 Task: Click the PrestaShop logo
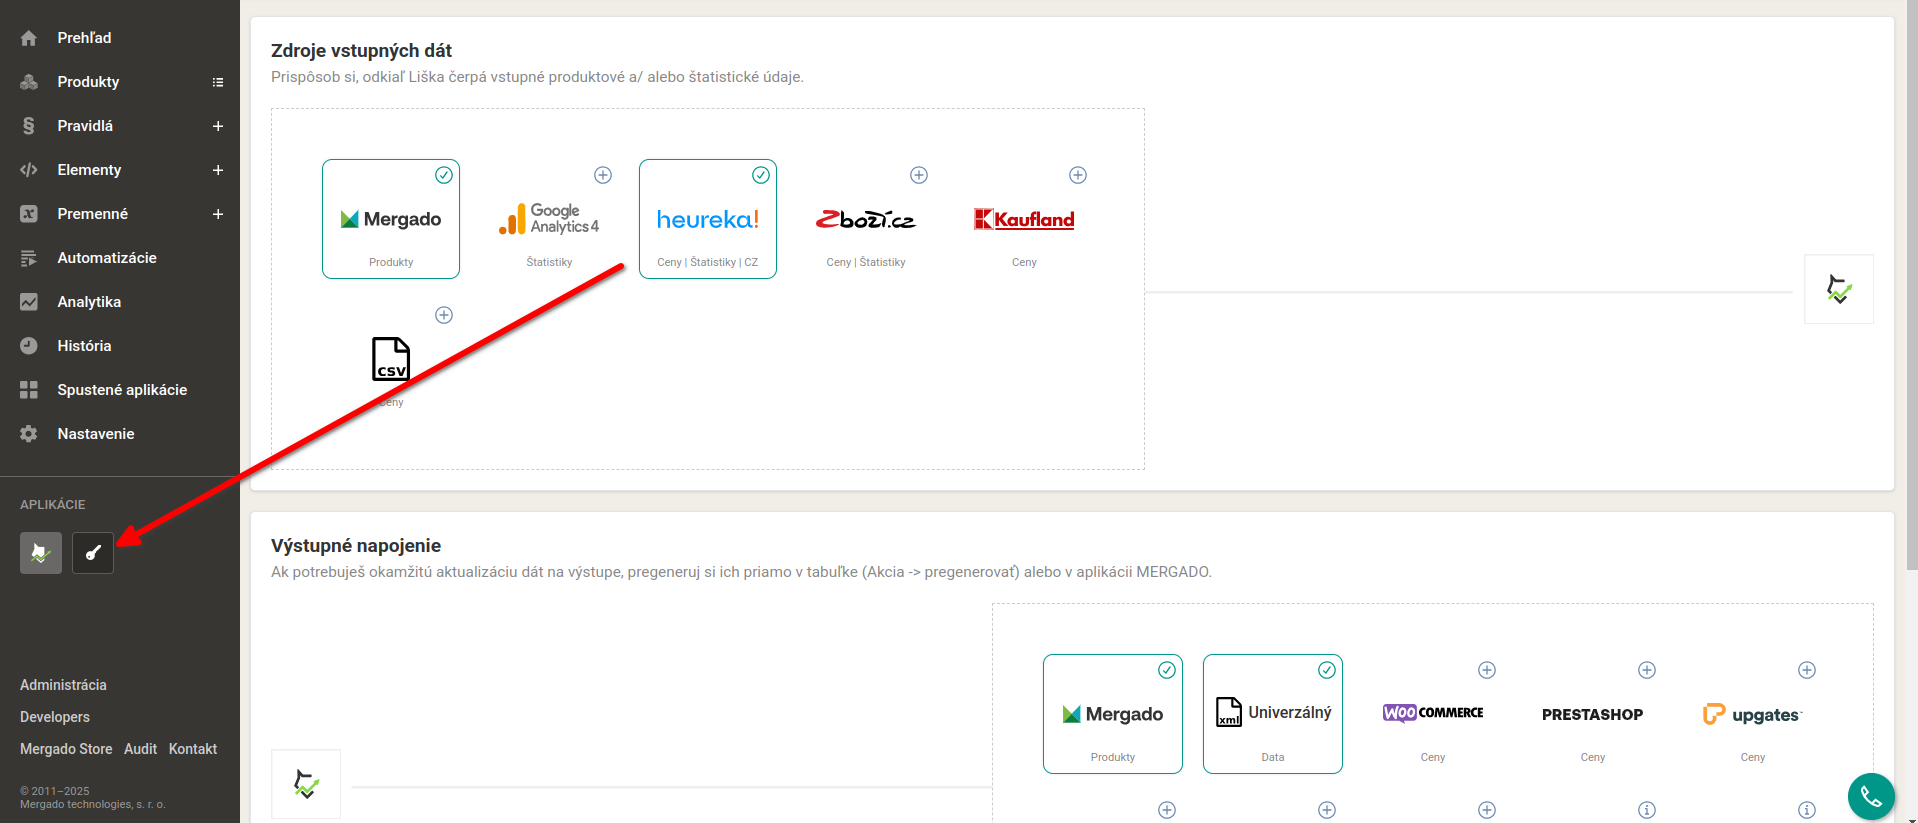1593,714
